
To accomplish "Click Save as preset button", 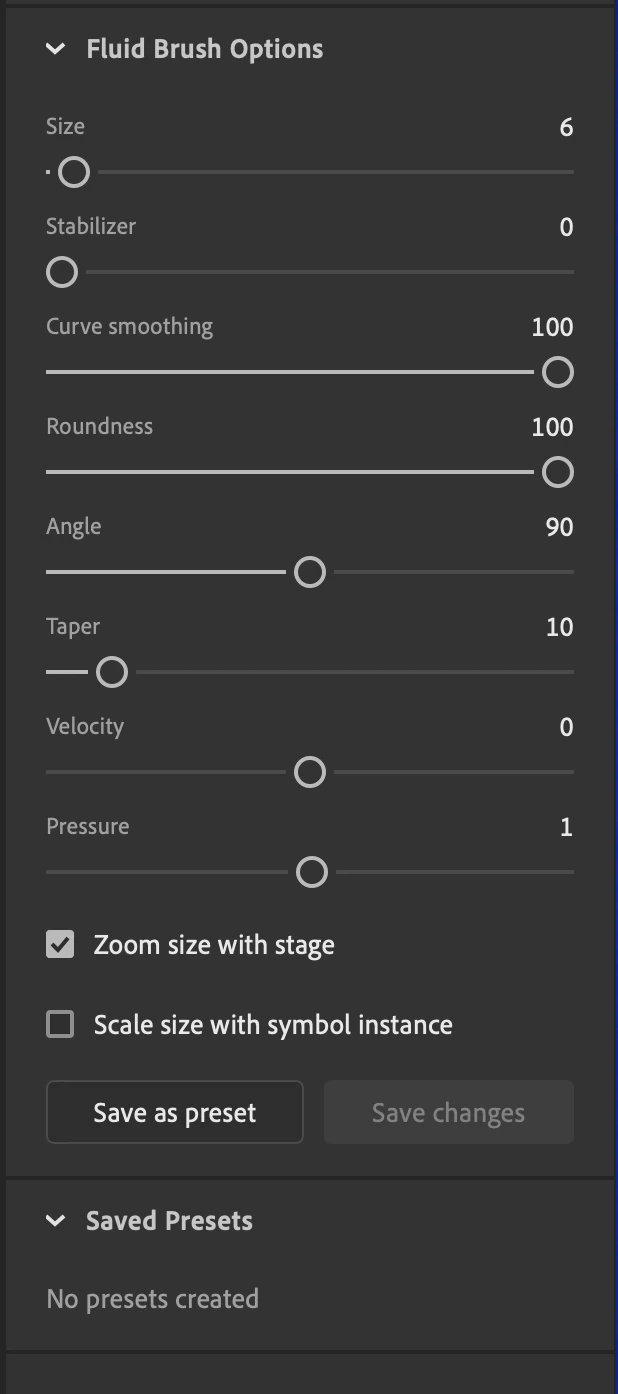I will 175,1112.
